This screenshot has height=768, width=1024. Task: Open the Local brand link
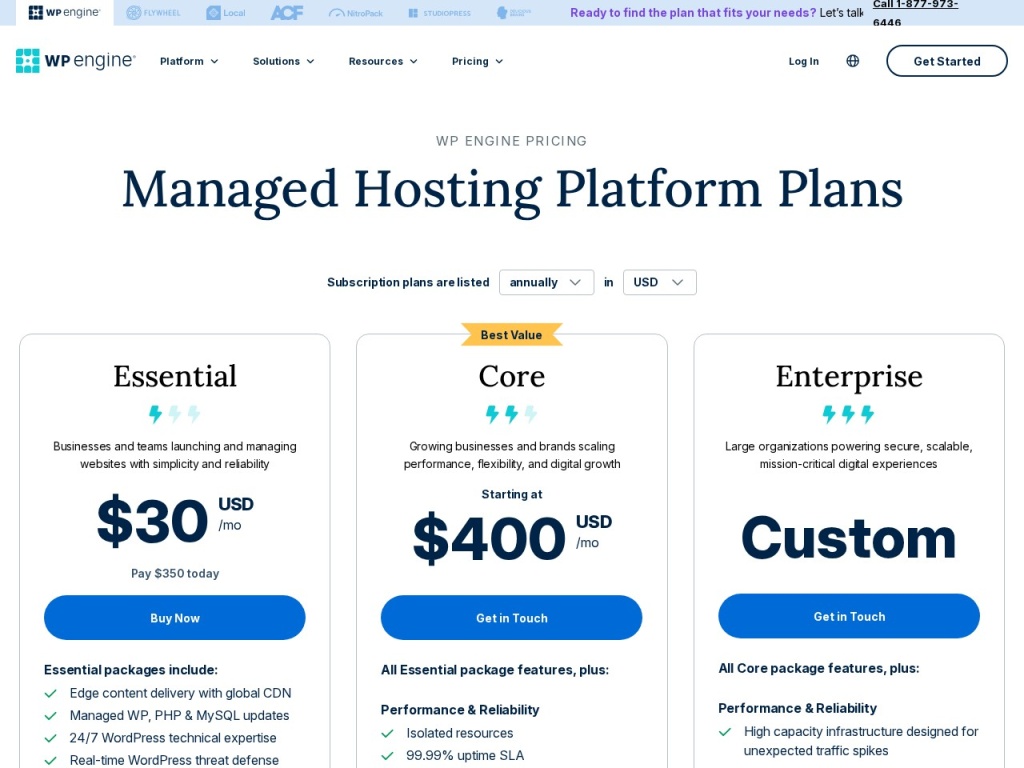pyautogui.click(x=226, y=12)
